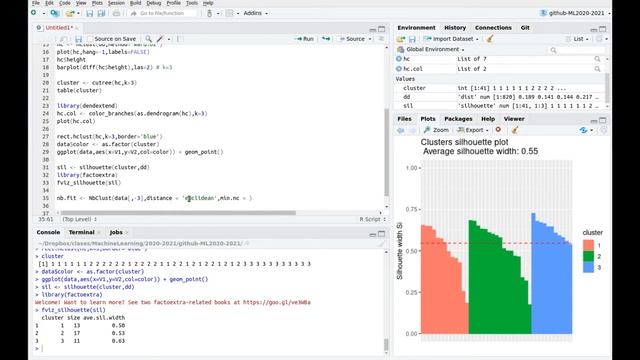This screenshot has height=360, width=640.
Task: Click the code tools wand icon
Action: [x=160, y=39]
